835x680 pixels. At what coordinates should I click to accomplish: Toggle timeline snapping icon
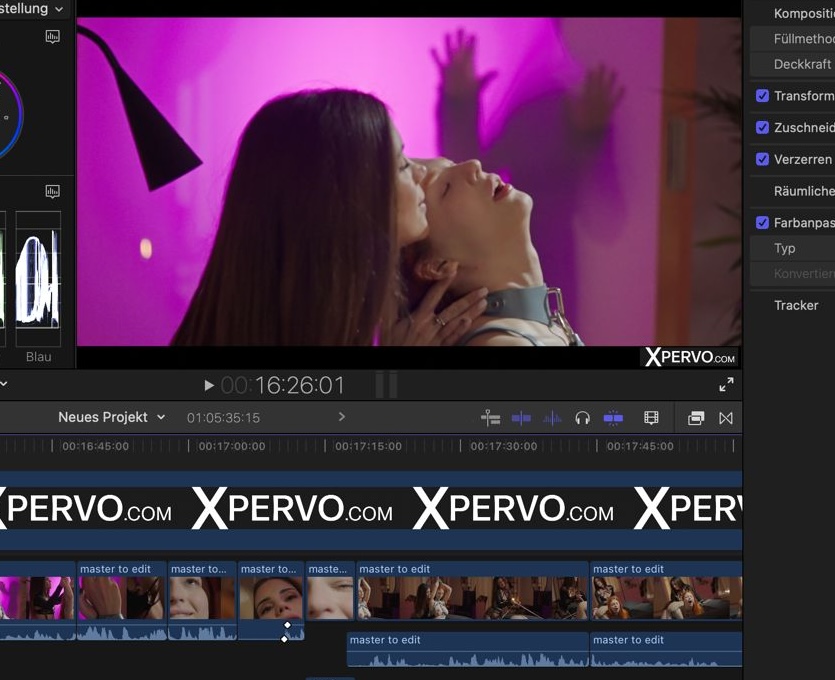[613, 419]
